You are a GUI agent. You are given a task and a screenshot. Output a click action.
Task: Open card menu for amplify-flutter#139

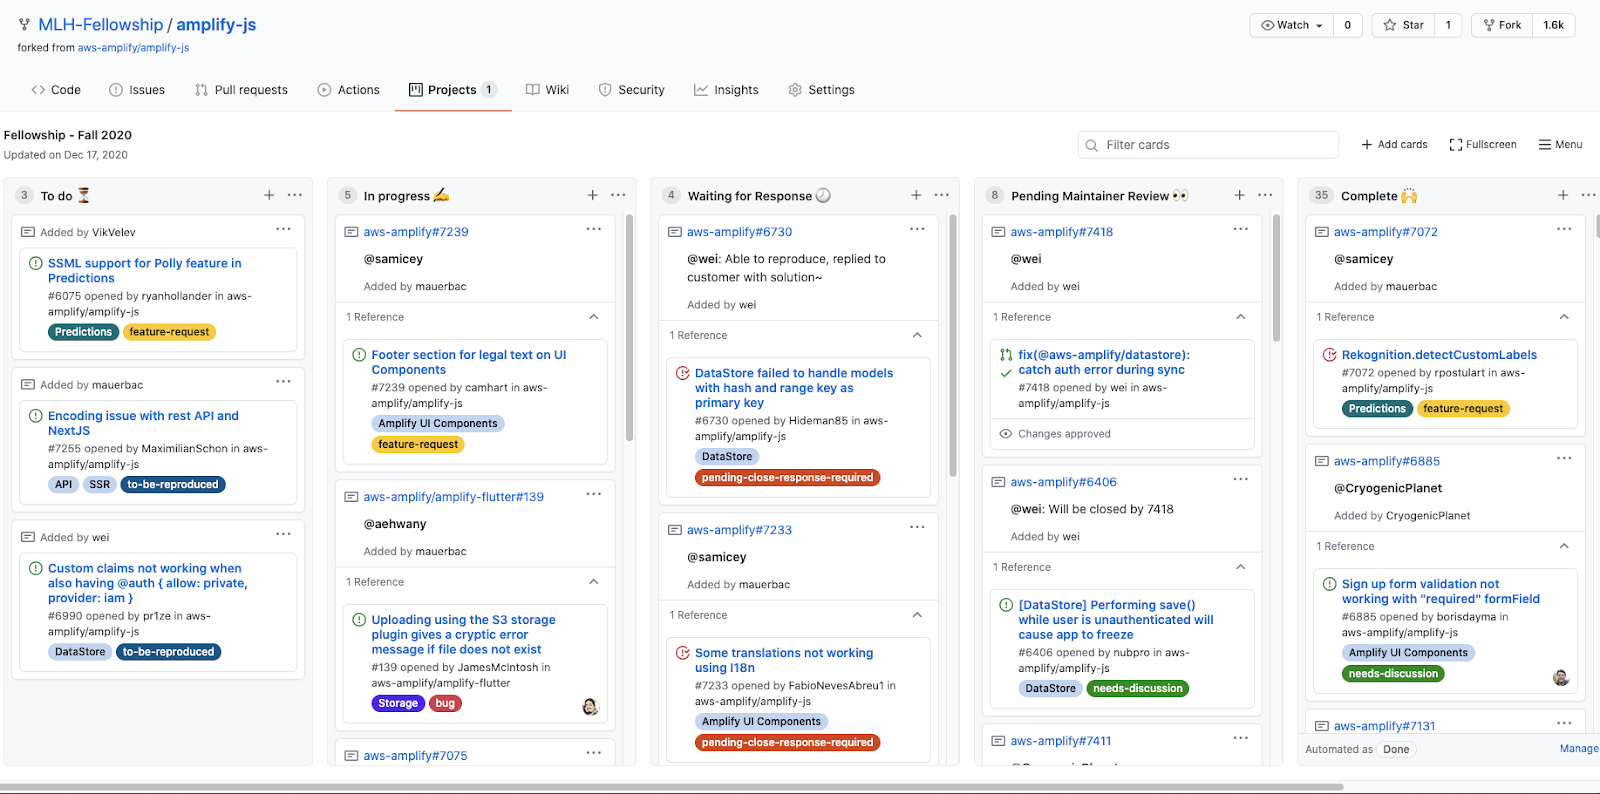click(x=594, y=494)
